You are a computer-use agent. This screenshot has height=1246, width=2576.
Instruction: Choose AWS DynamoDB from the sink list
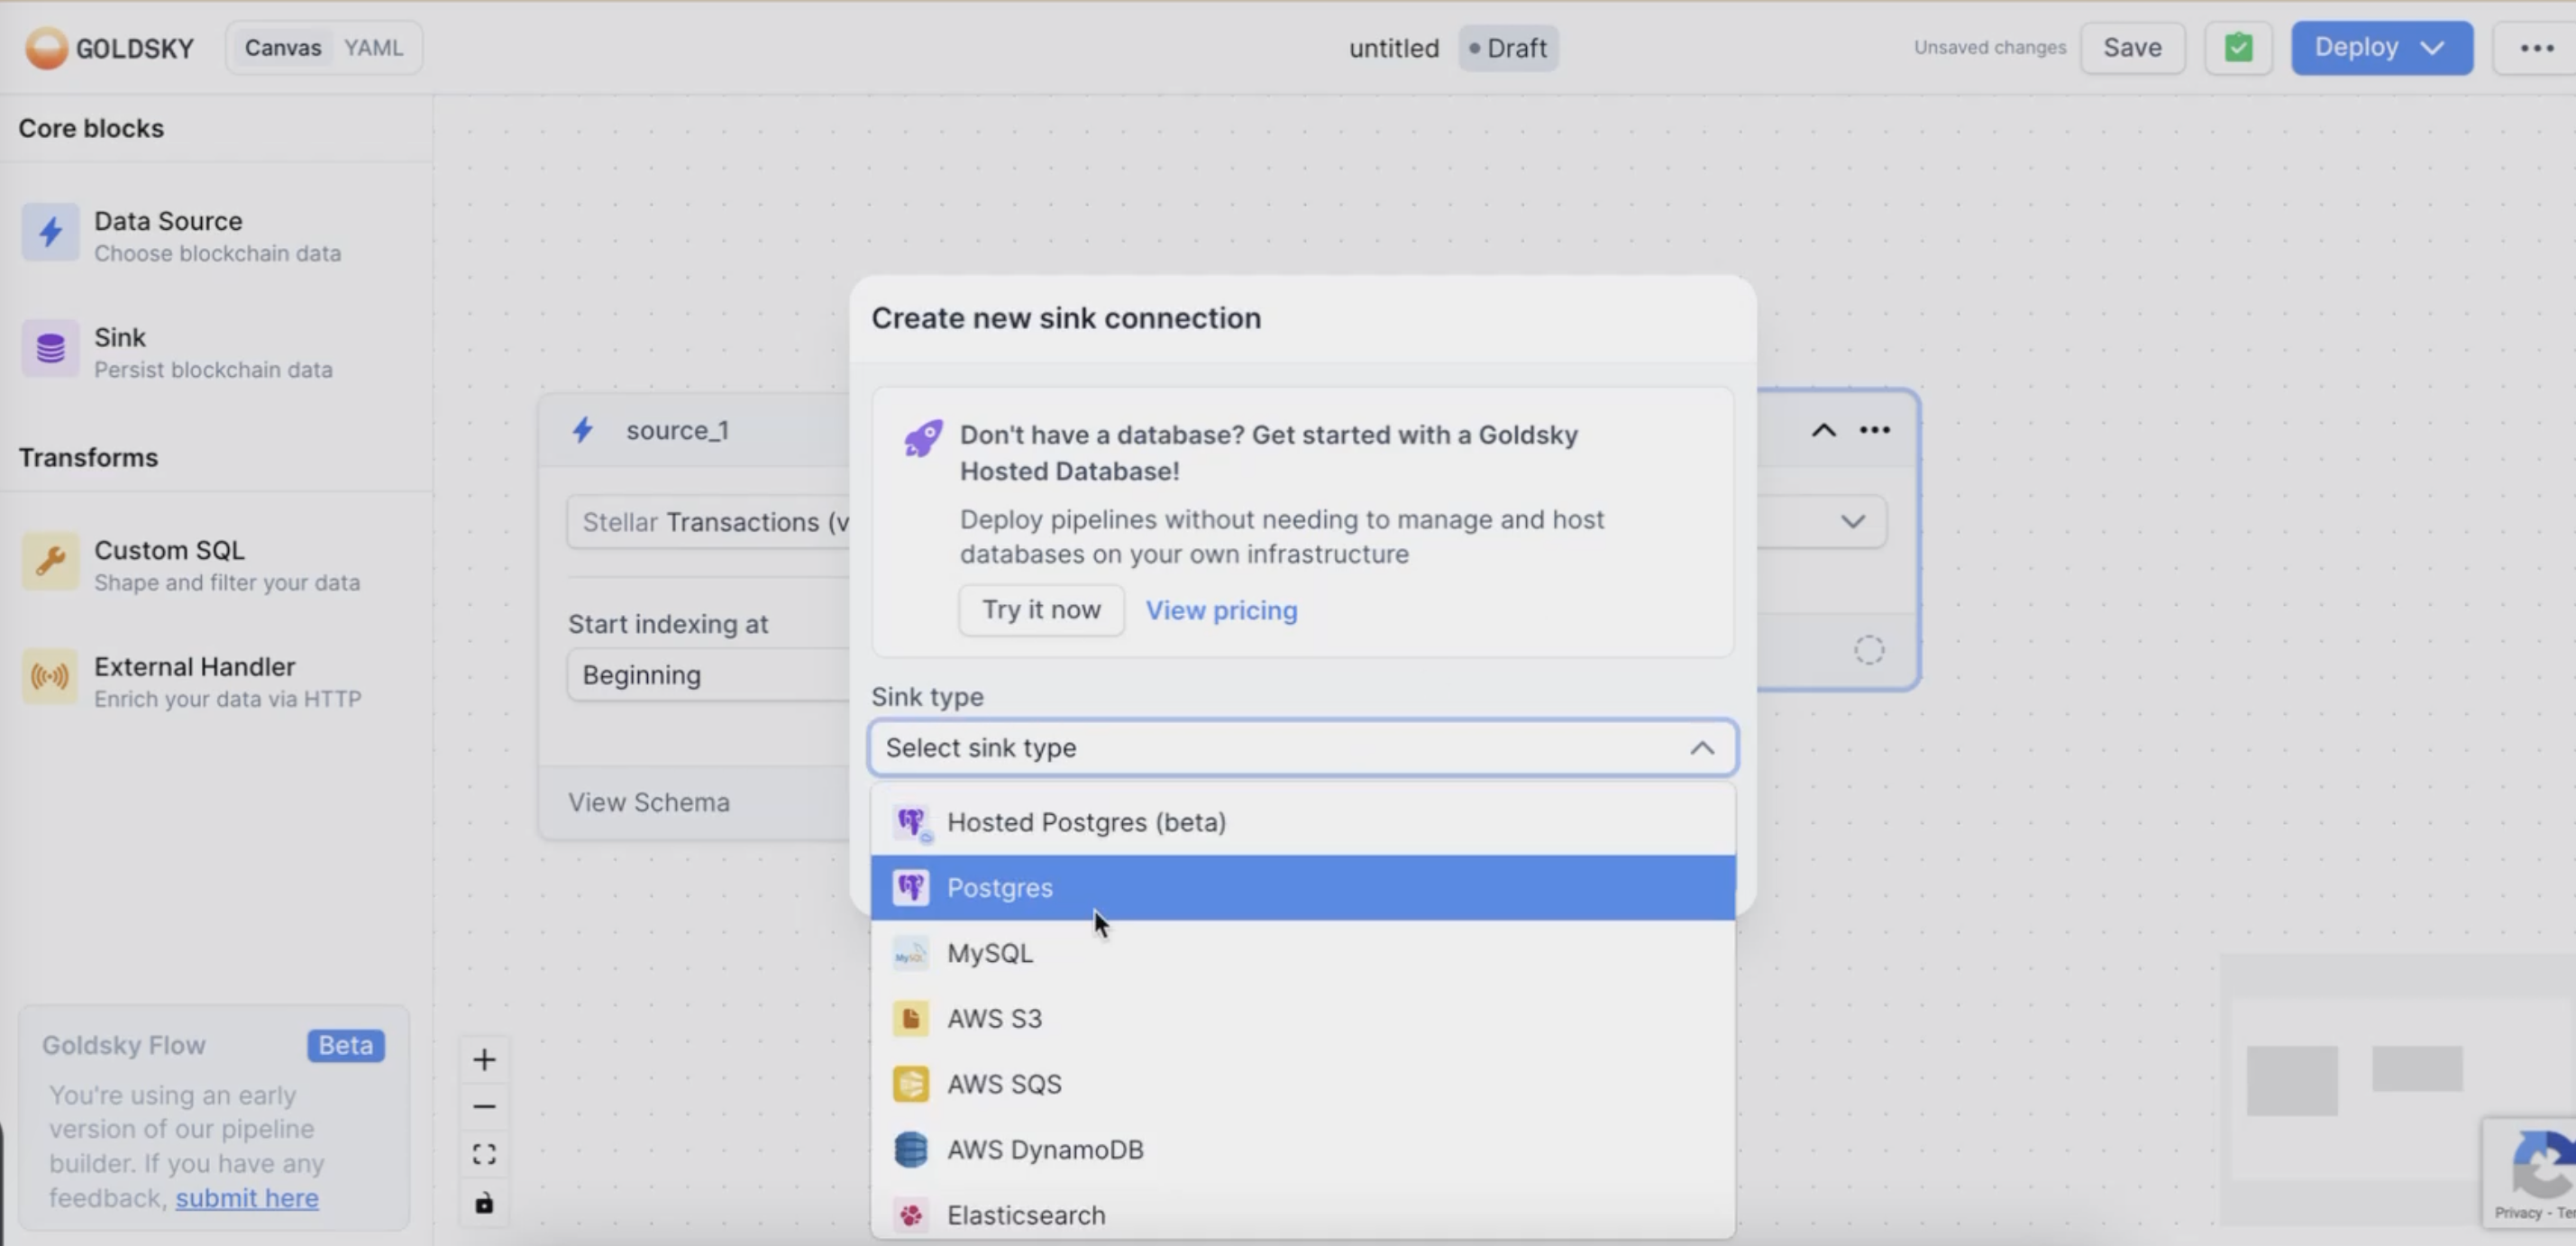coord(1045,1150)
